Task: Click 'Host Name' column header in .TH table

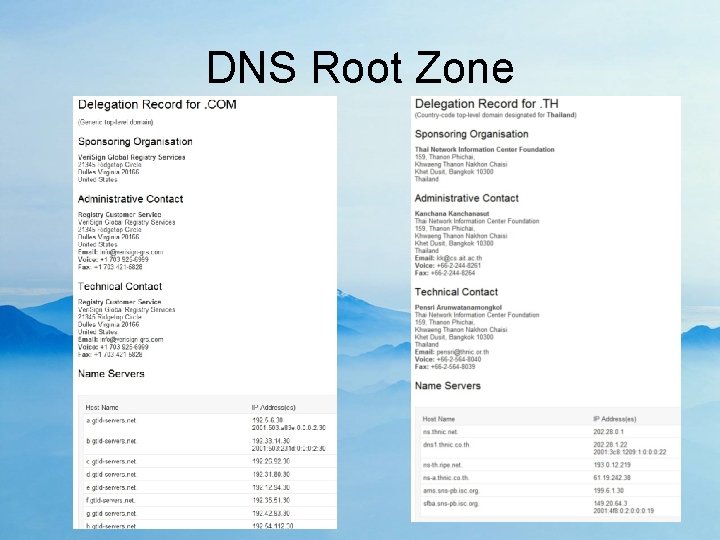Action: point(439,419)
